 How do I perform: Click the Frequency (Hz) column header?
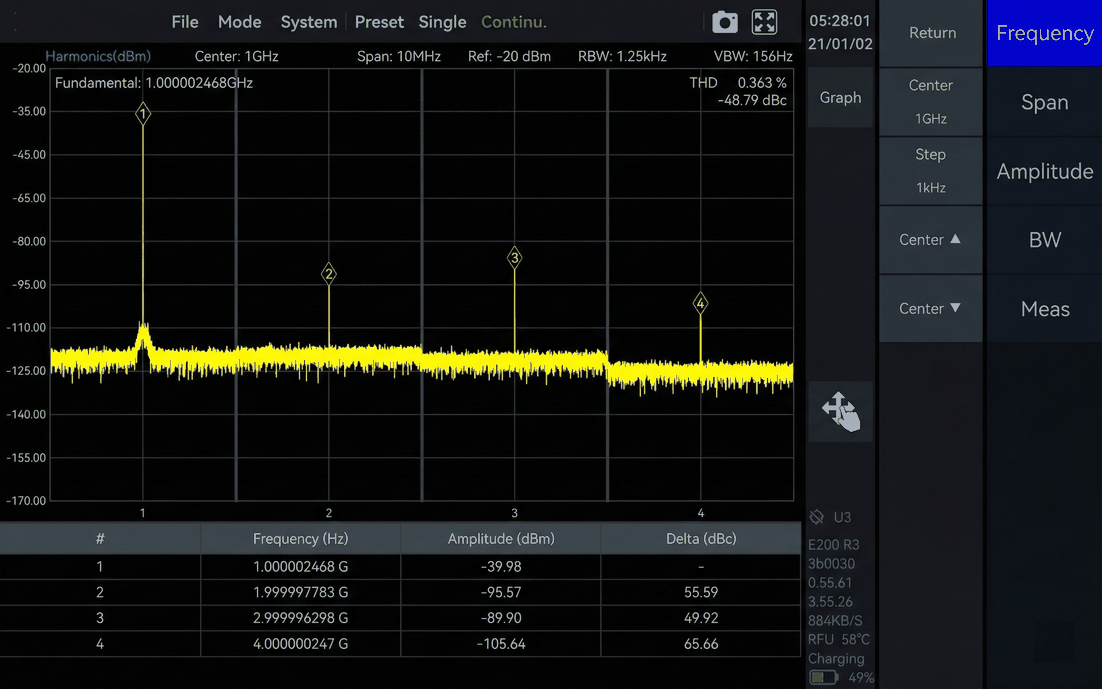pyautogui.click(x=300, y=539)
